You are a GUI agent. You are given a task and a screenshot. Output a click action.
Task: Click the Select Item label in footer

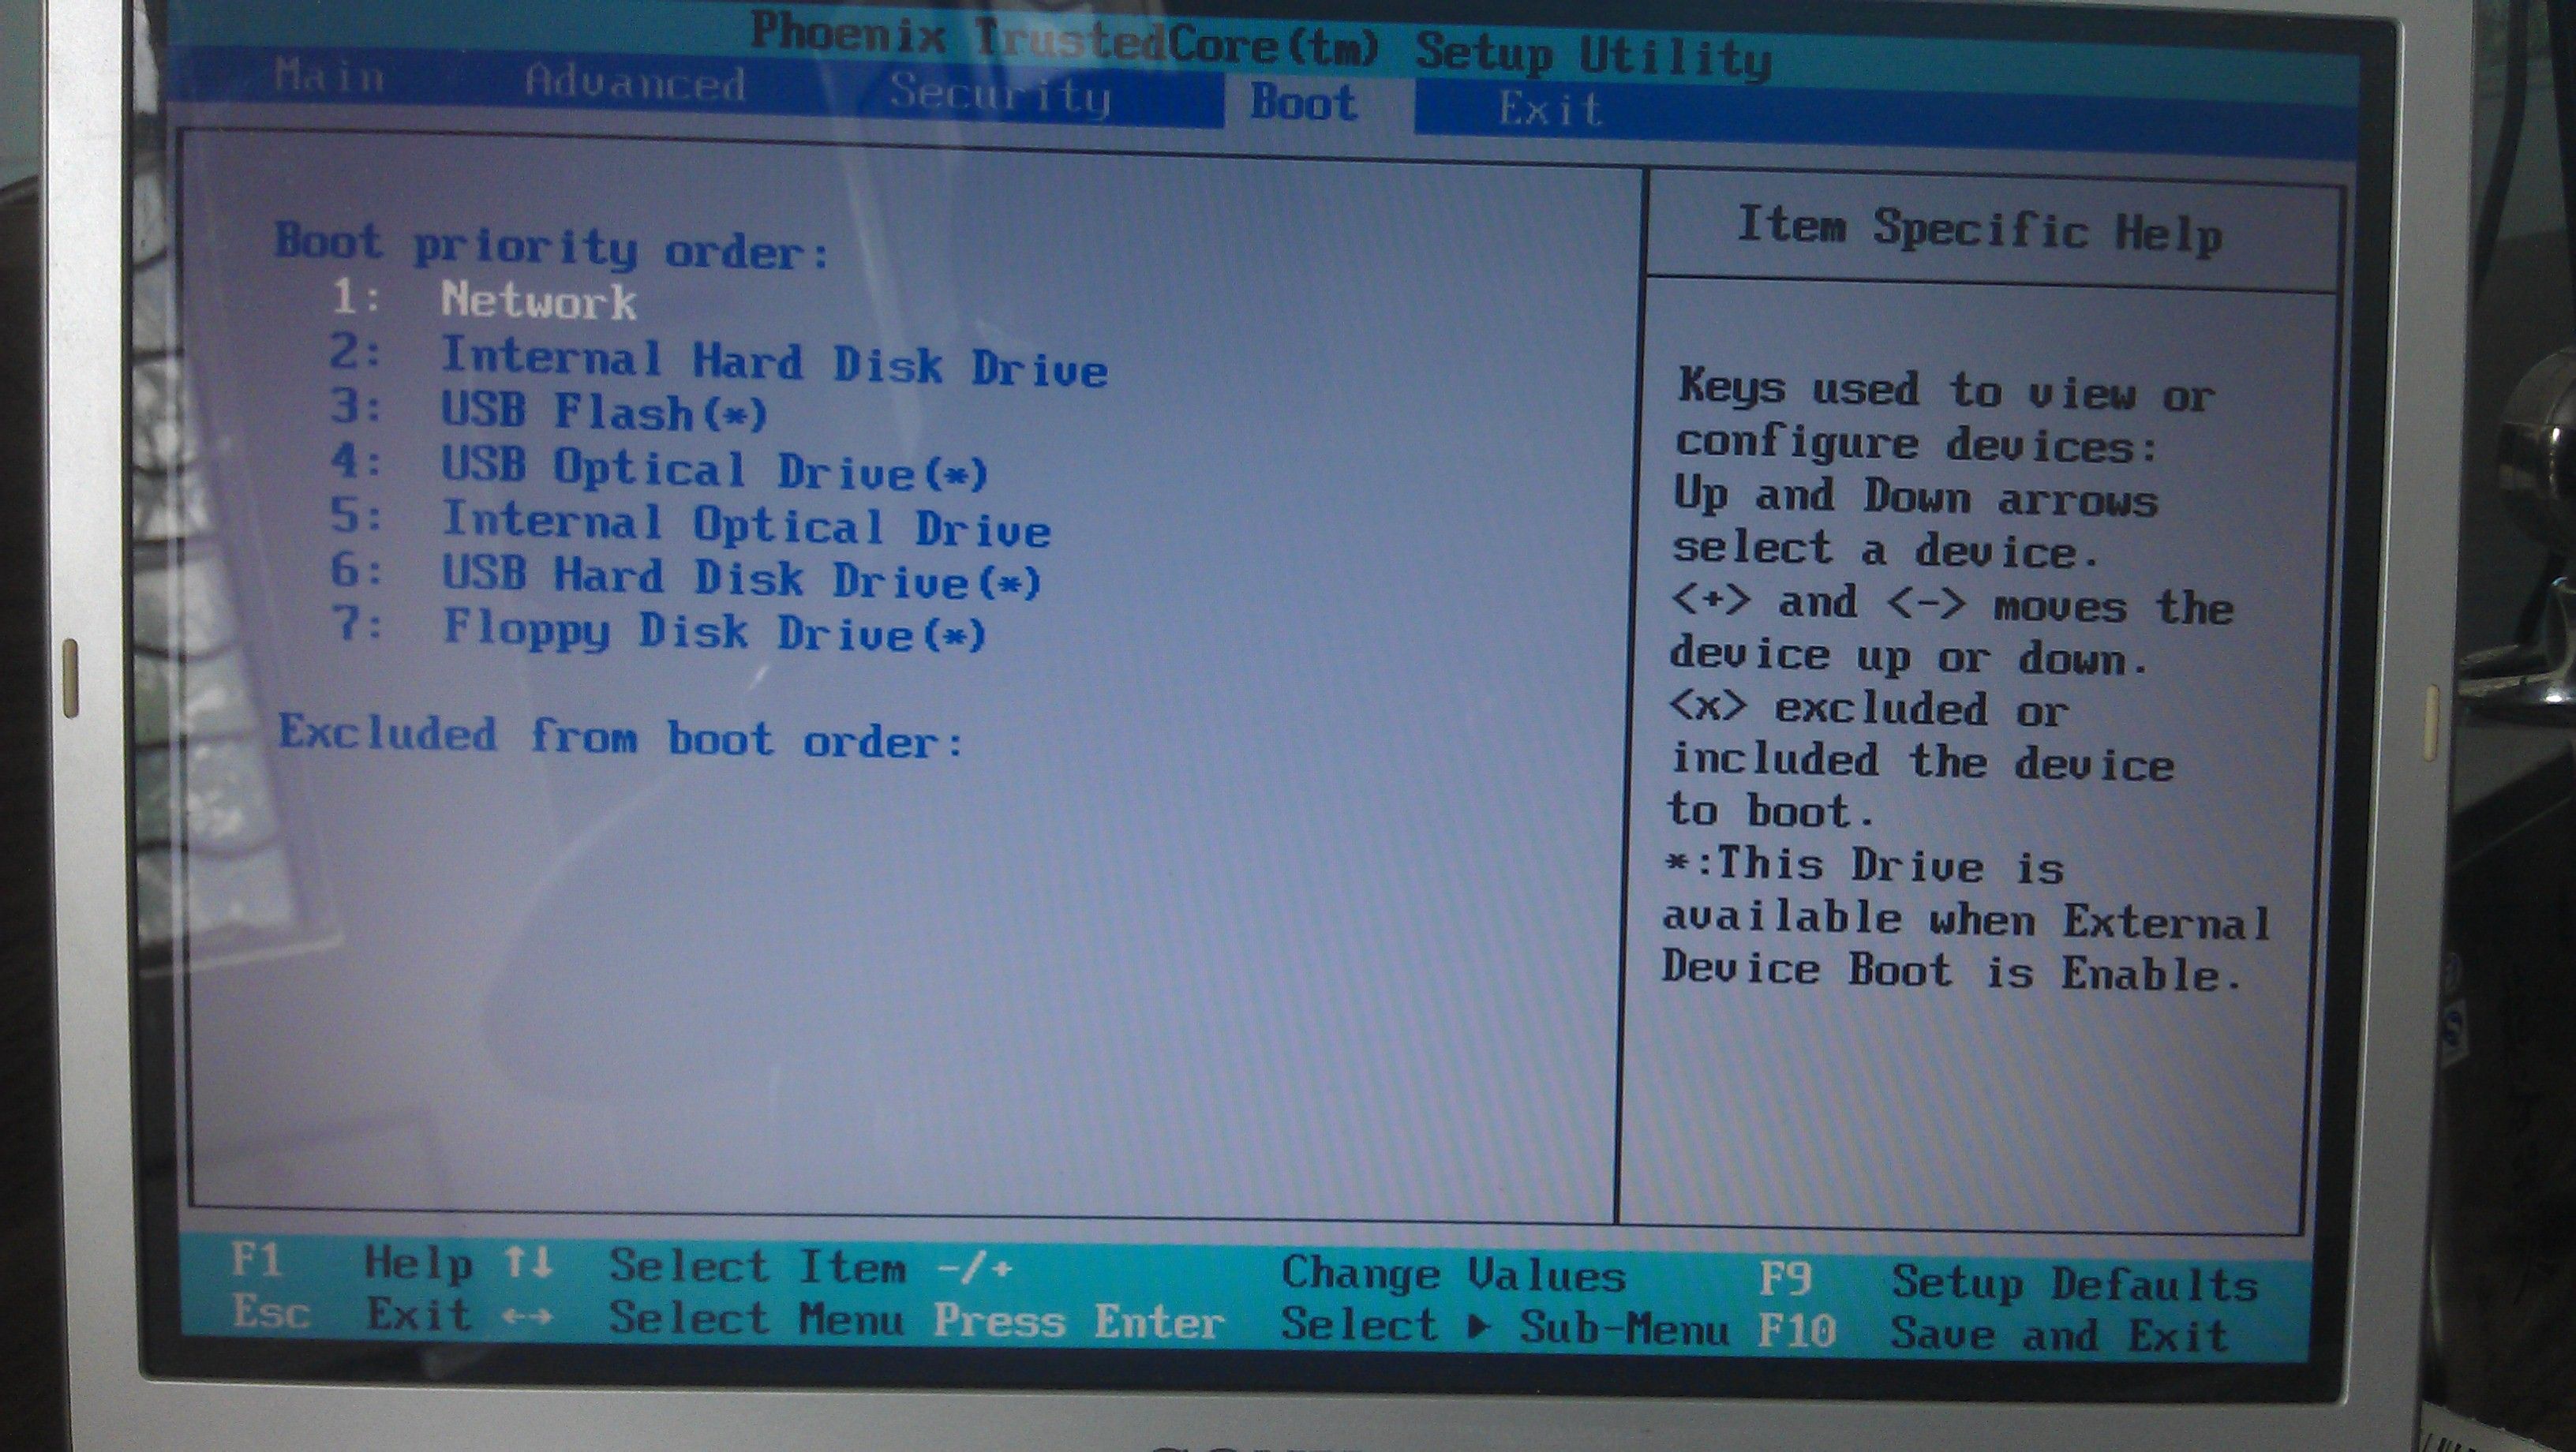[x=758, y=1267]
